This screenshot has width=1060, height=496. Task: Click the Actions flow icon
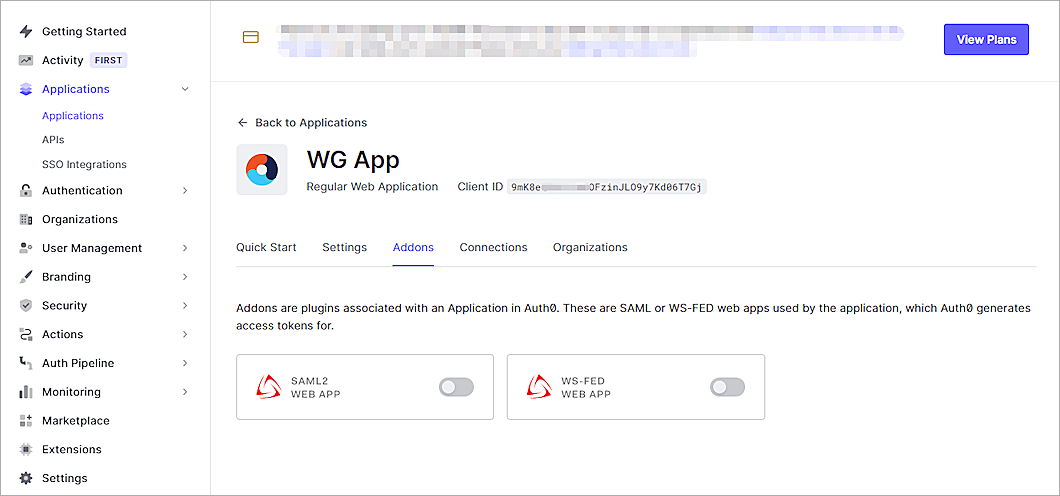coord(26,334)
